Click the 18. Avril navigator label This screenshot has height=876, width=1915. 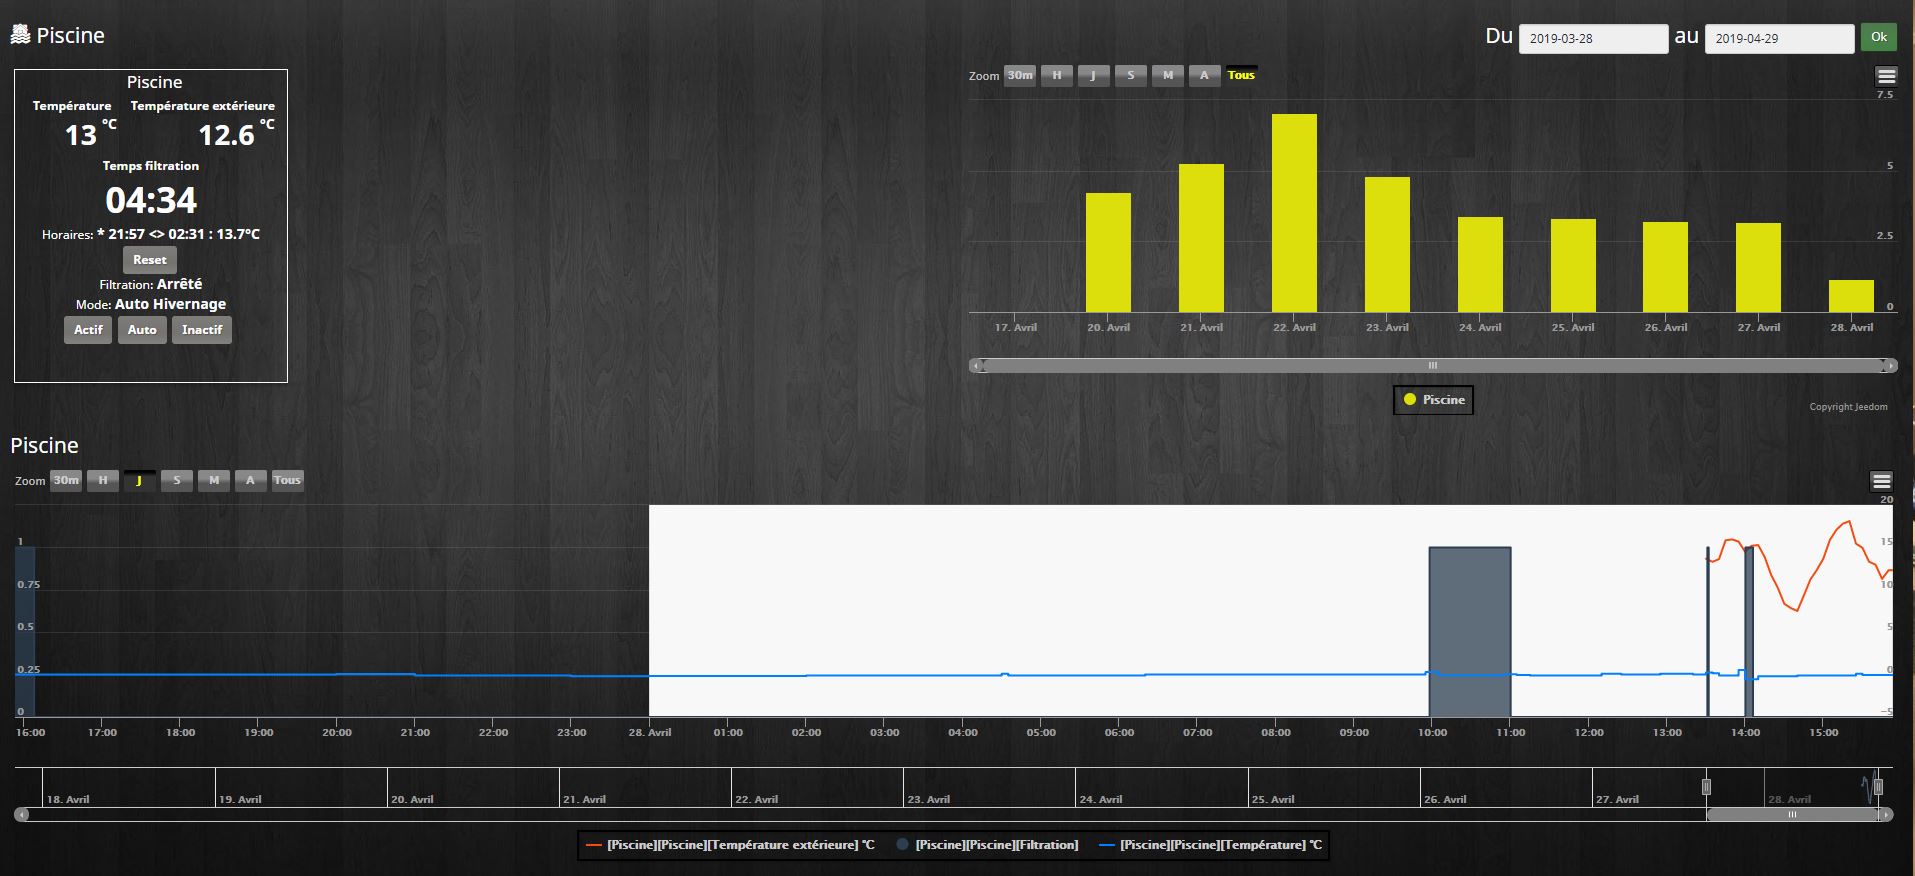point(68,800)
